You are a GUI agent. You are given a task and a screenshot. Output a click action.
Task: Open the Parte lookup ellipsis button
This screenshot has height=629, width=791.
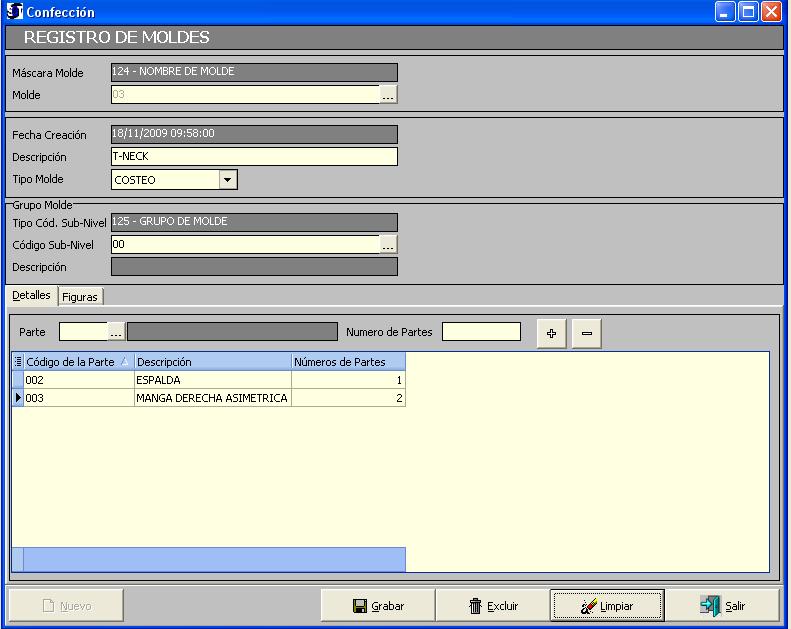point(116,332)
